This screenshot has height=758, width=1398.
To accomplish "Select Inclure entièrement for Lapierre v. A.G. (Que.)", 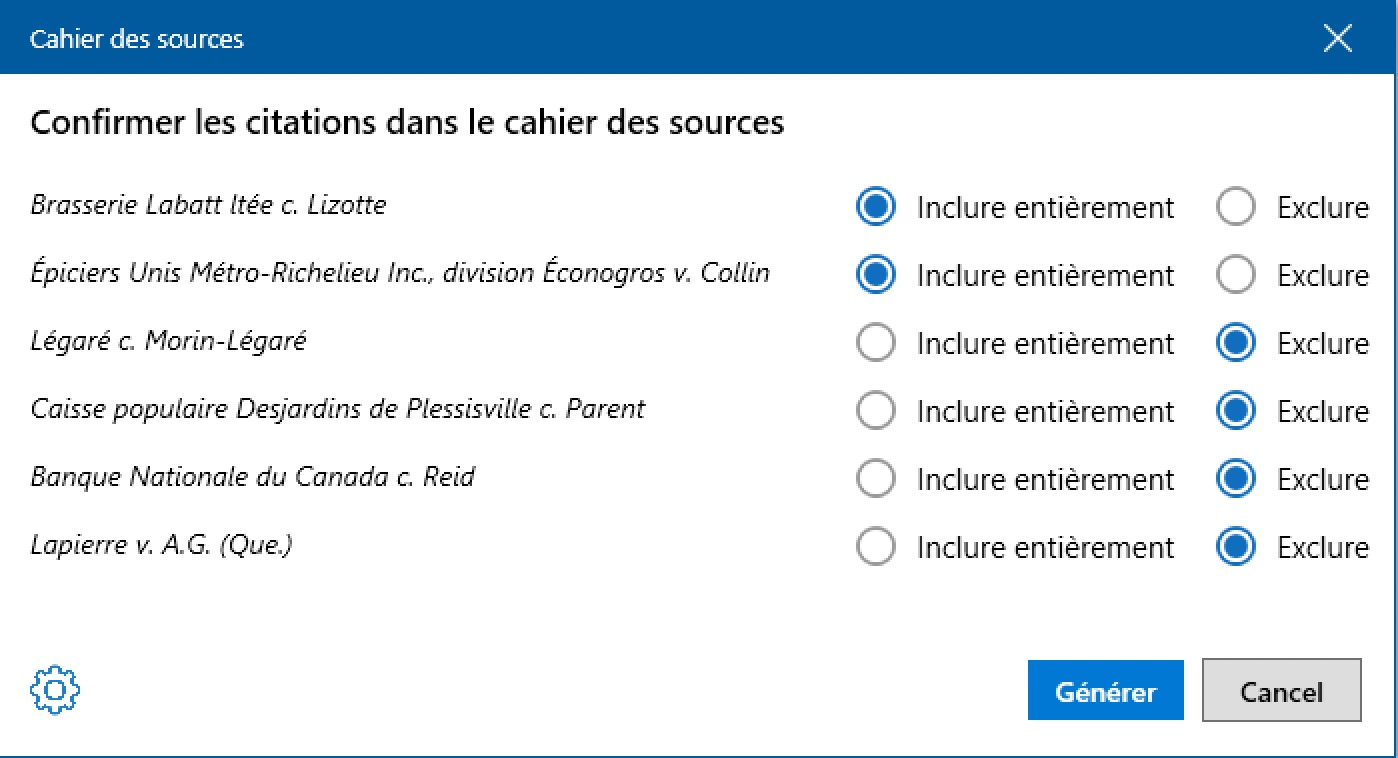I will coord(876,547).
